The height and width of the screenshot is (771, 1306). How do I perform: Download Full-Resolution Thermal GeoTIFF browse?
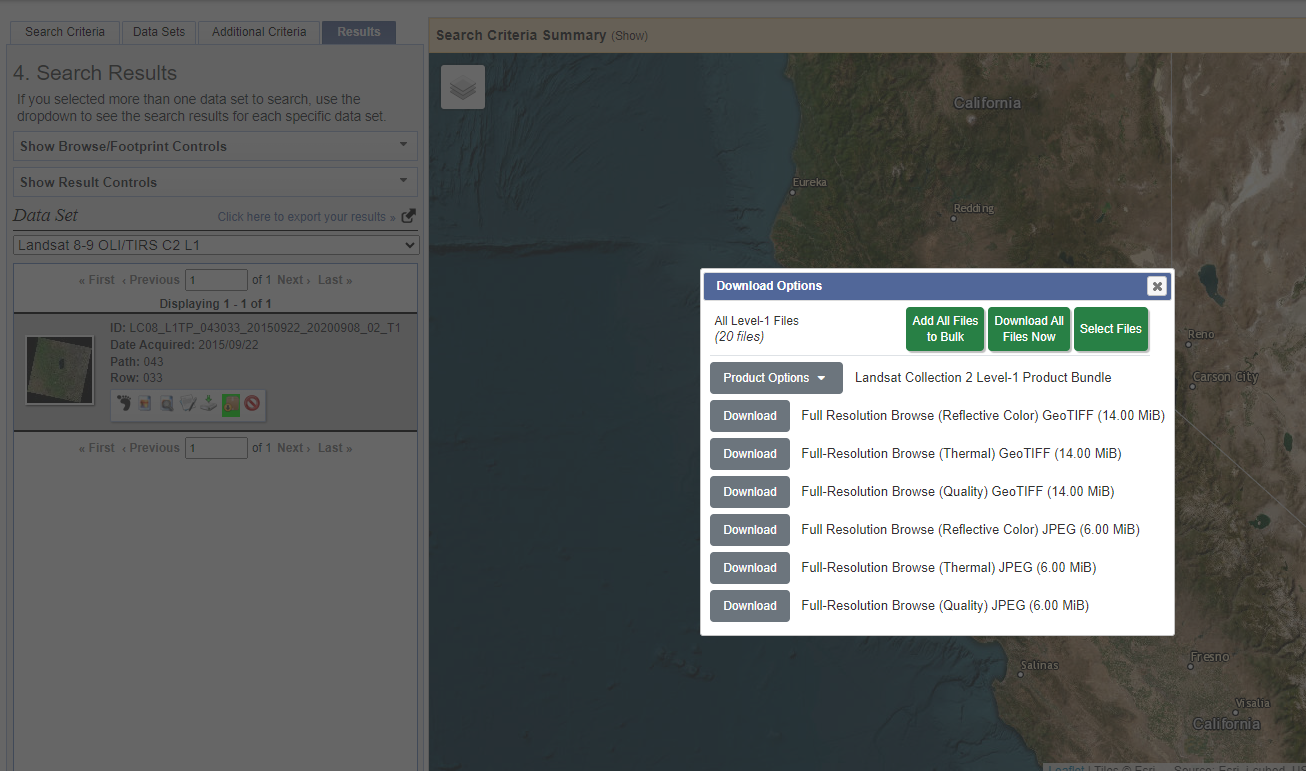pos(750,454)
